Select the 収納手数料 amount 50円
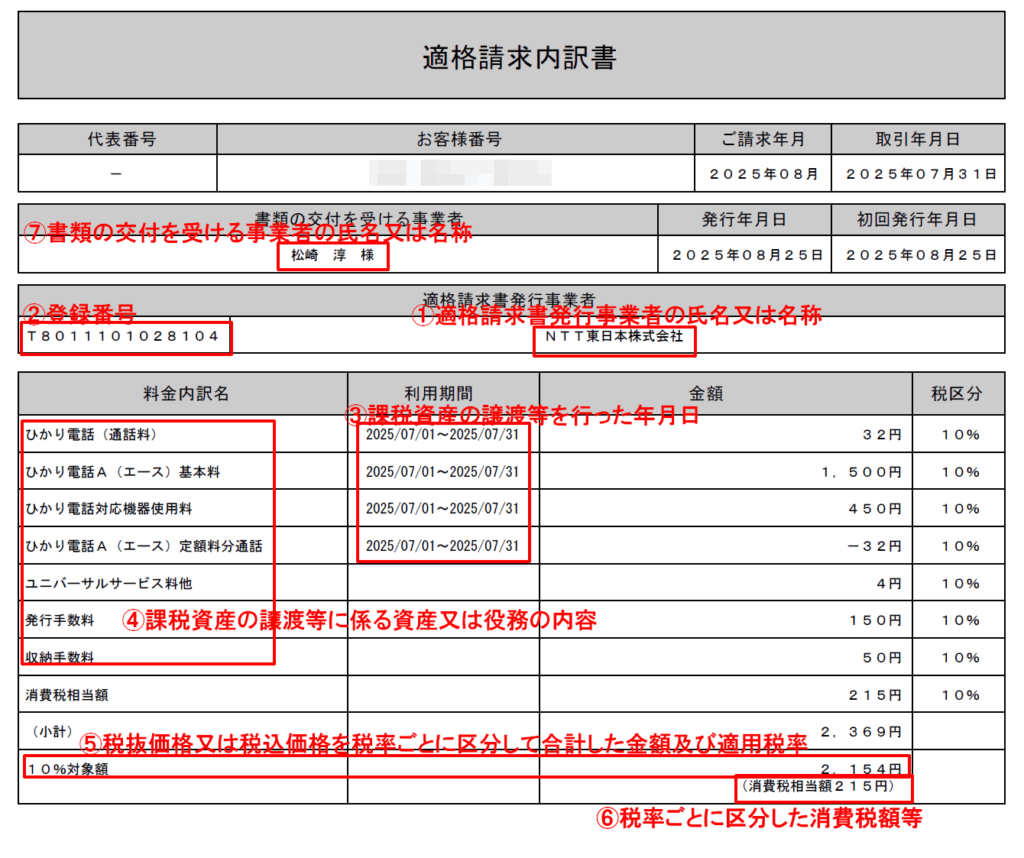This screenshot has height=858, width=1024. click(x=882, y=658)
